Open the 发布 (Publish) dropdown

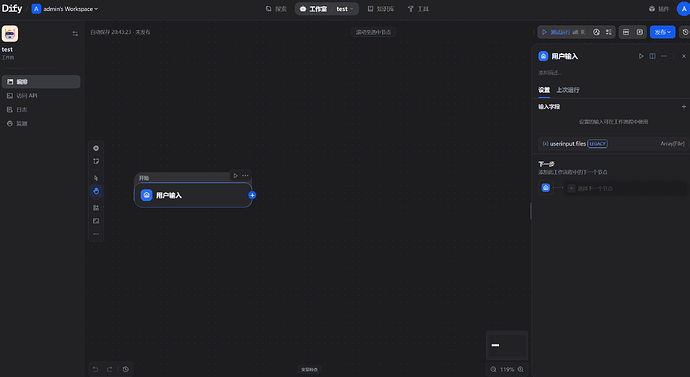coord(662,32)
